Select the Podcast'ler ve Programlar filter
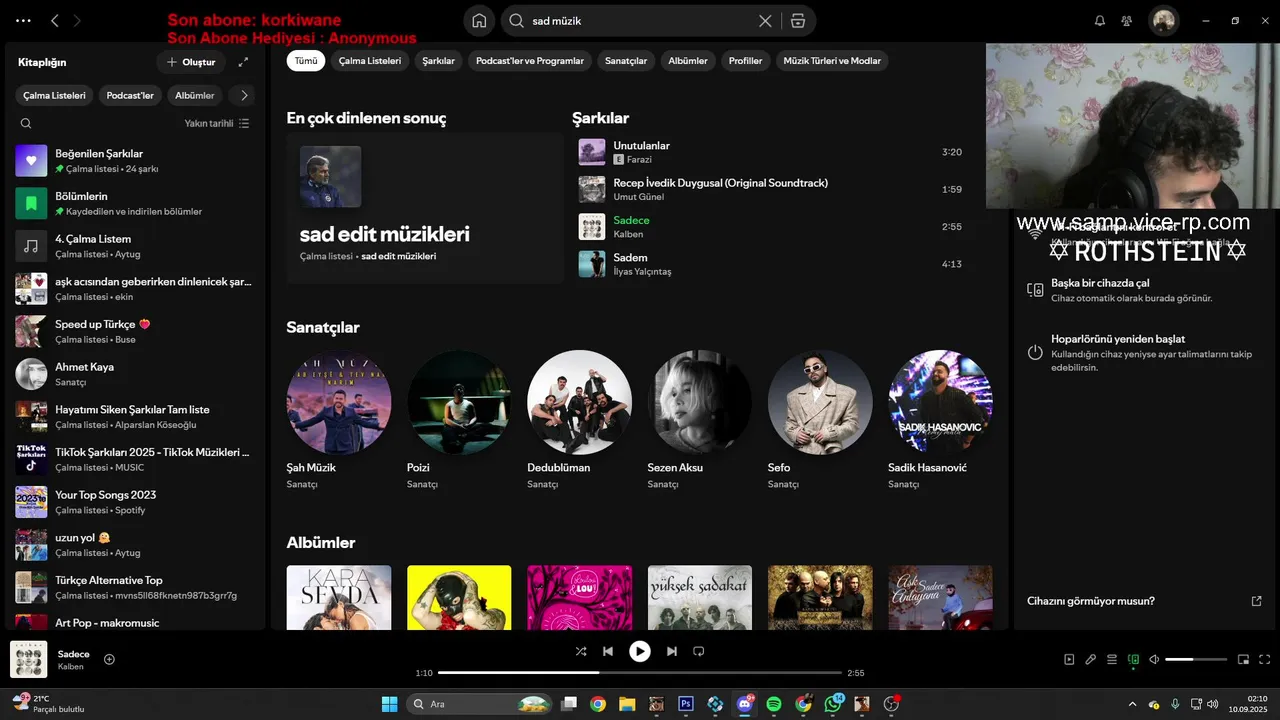Viewport: 1280px width, 720px height. [530, 61]
